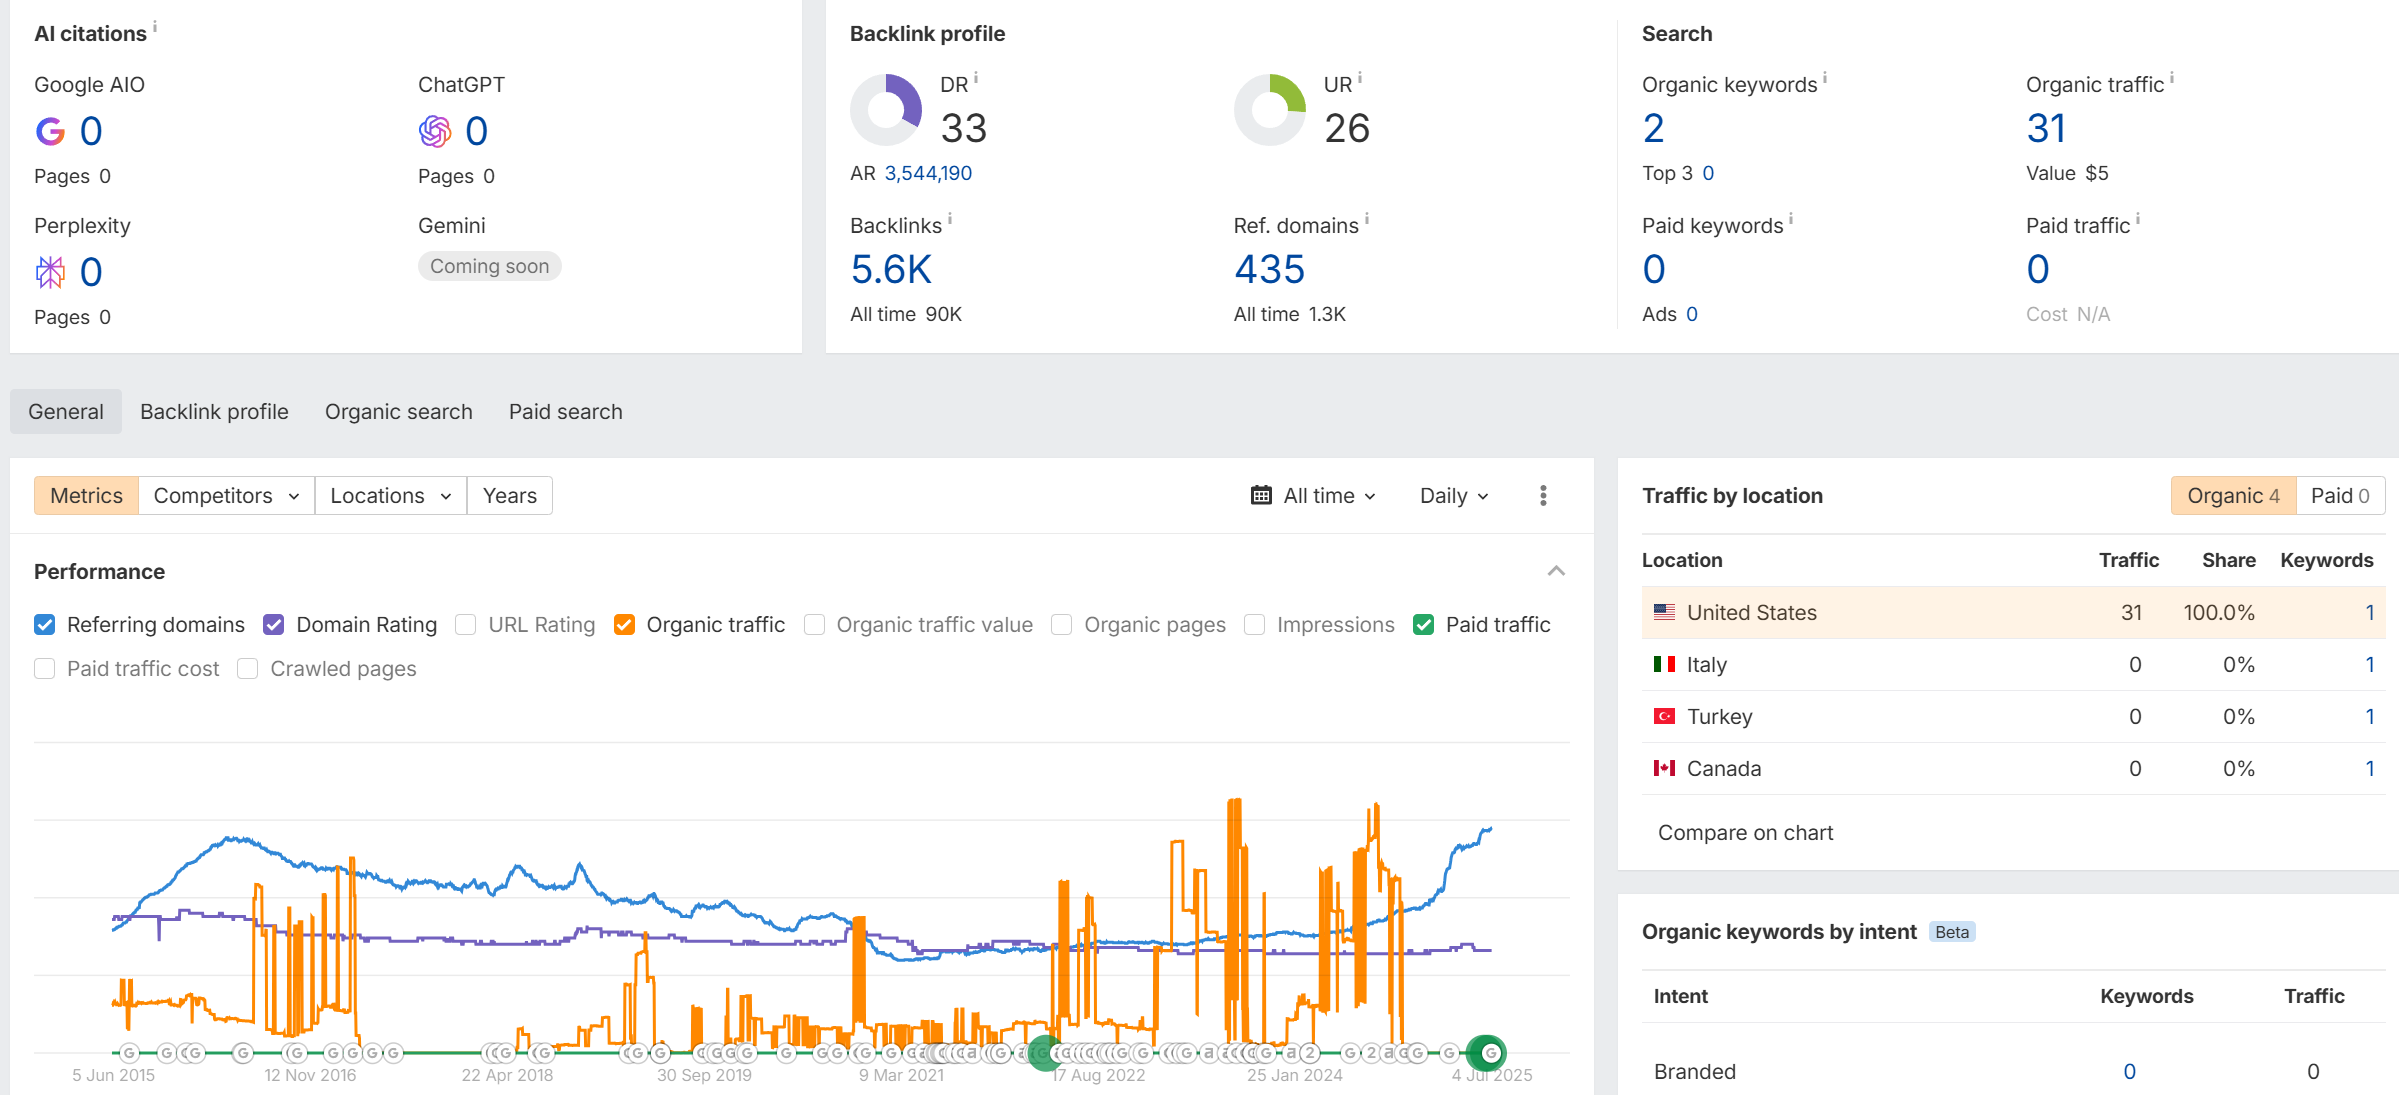
Task: Toggle the Crawled pages checkbox
Action: coord(248,669)
